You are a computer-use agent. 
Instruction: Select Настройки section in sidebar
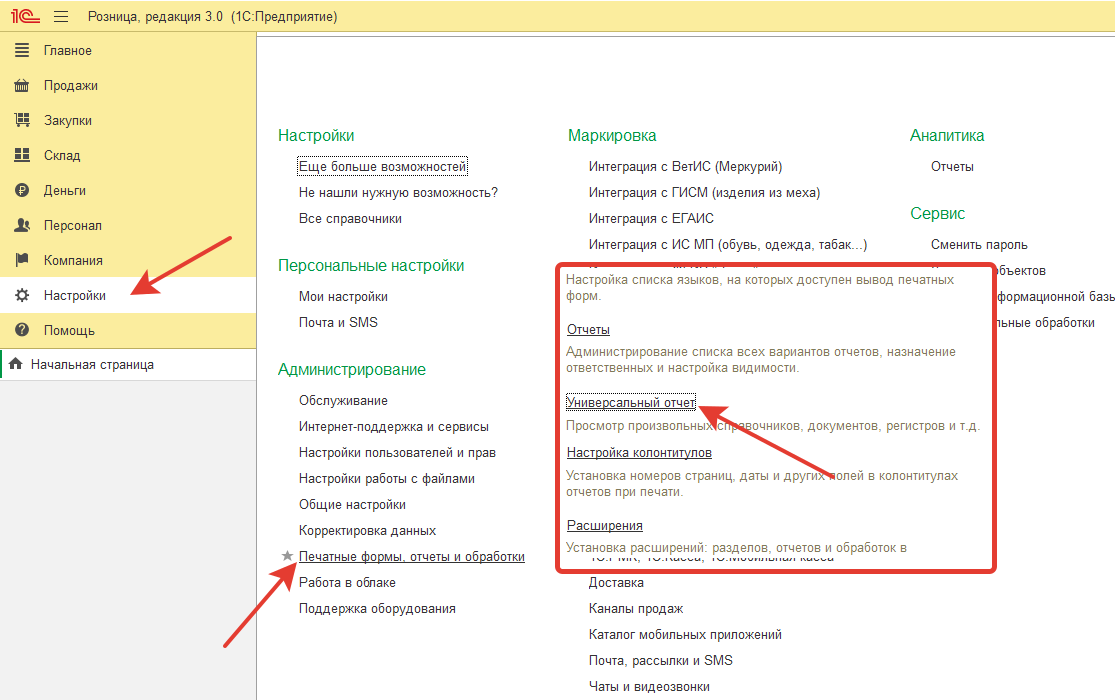74,296
